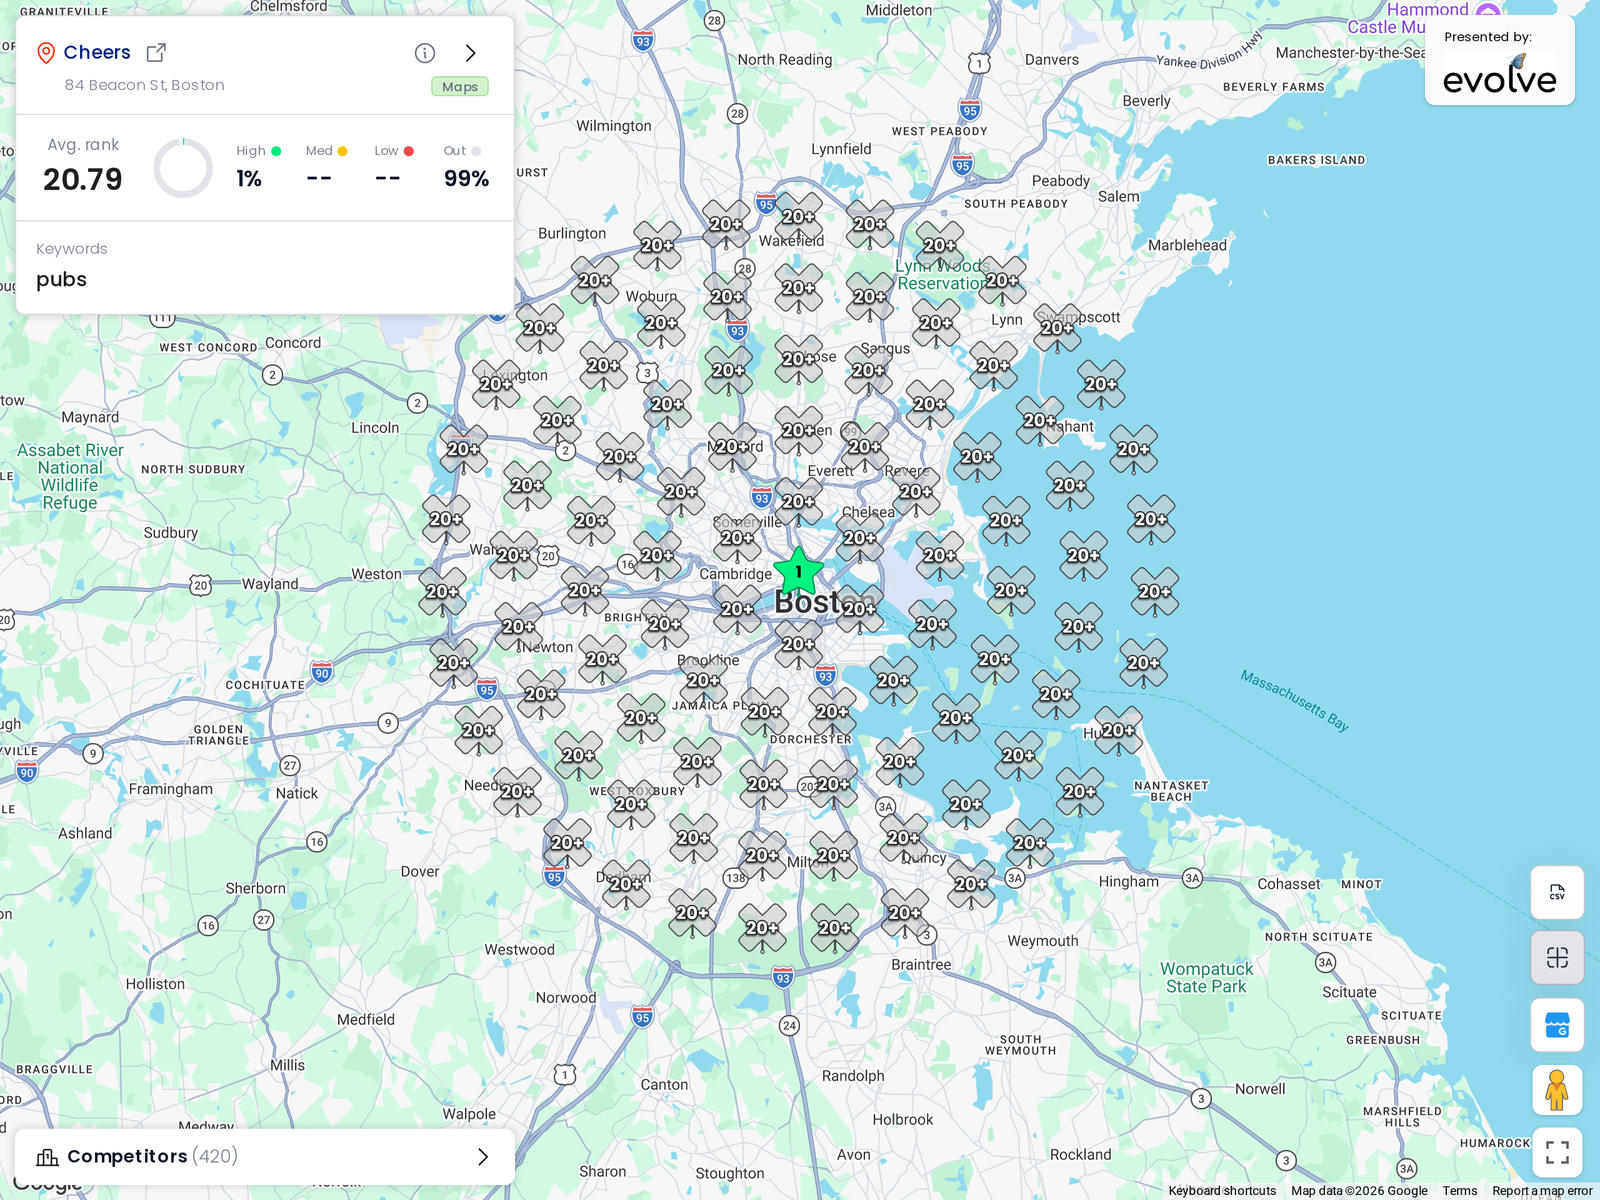Toggle the grid view button
Viewport: 1600px width, 1200px height.
point(1557,958)
